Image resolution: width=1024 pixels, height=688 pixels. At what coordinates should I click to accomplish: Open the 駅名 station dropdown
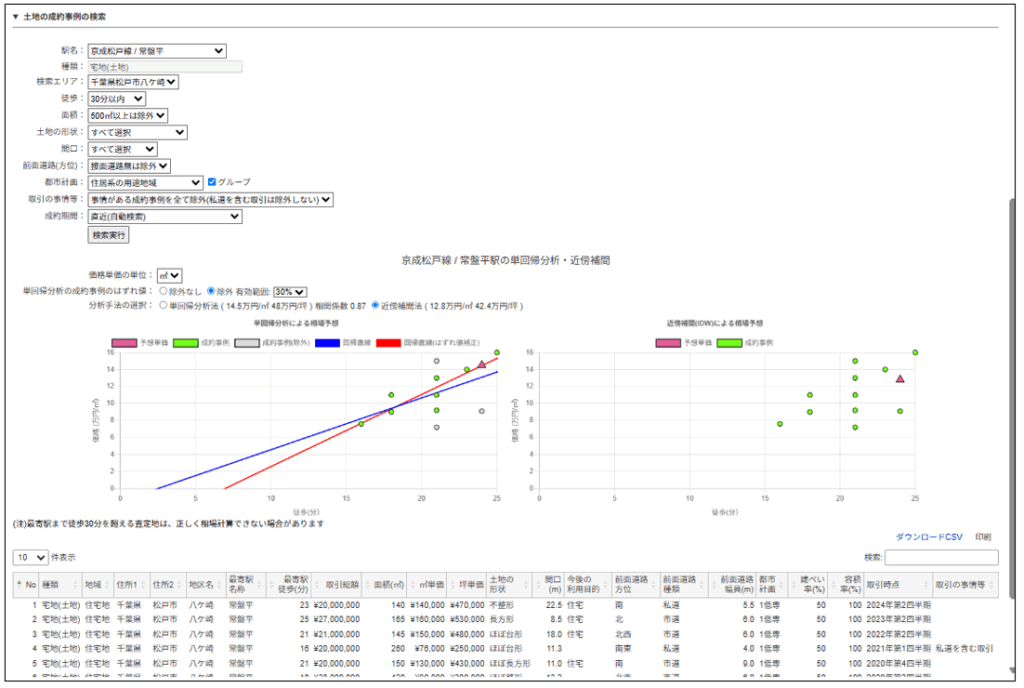pyautogui.click(x=156, y=51)
